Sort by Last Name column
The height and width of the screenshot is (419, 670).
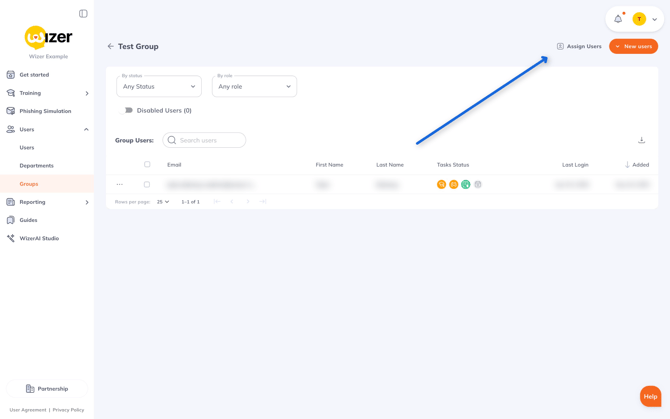click(x=390, y=165)
